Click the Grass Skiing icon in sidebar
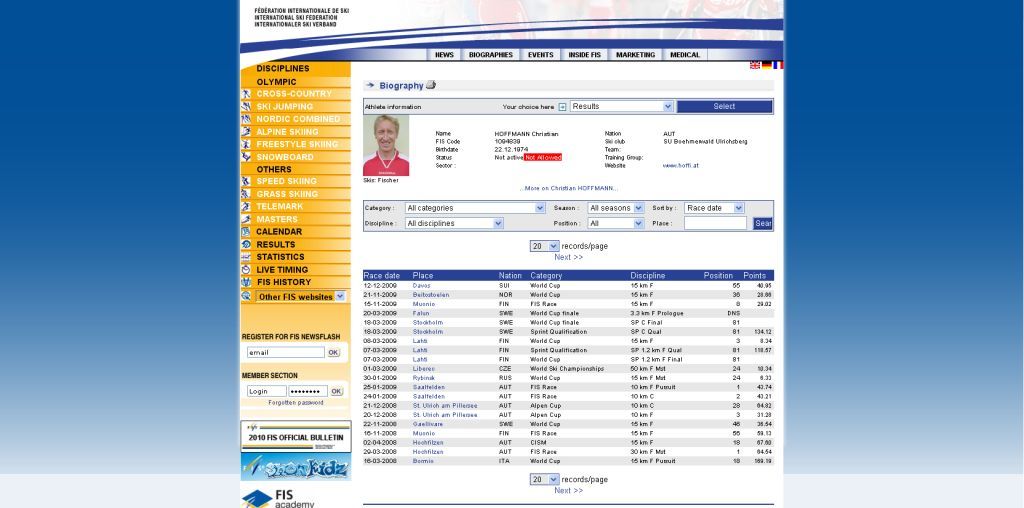The height and width of the screenshot is (508, 1024). click(x=246, y=194)
